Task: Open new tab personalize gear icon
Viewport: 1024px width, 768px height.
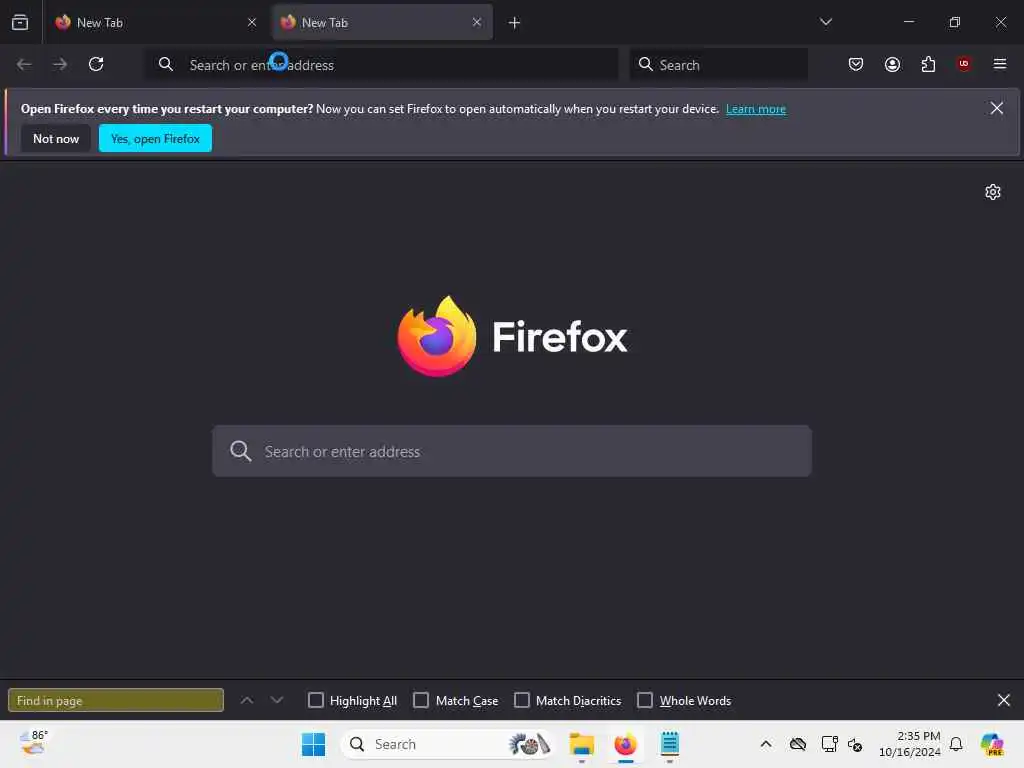Action: point(993,192)
